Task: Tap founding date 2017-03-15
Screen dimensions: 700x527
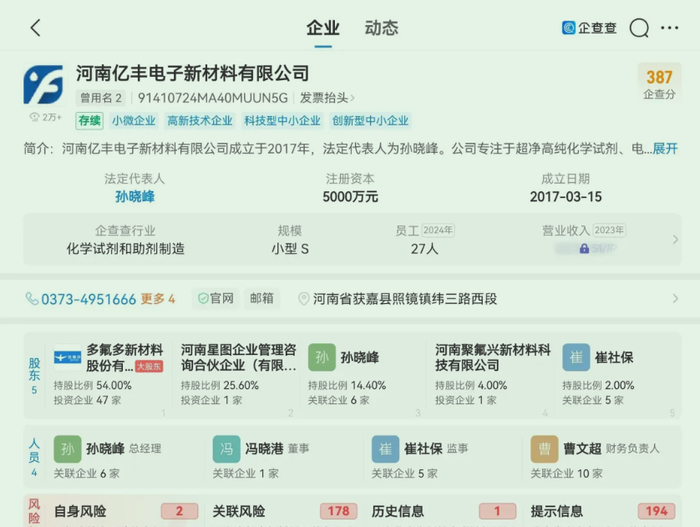Action: 566,197
